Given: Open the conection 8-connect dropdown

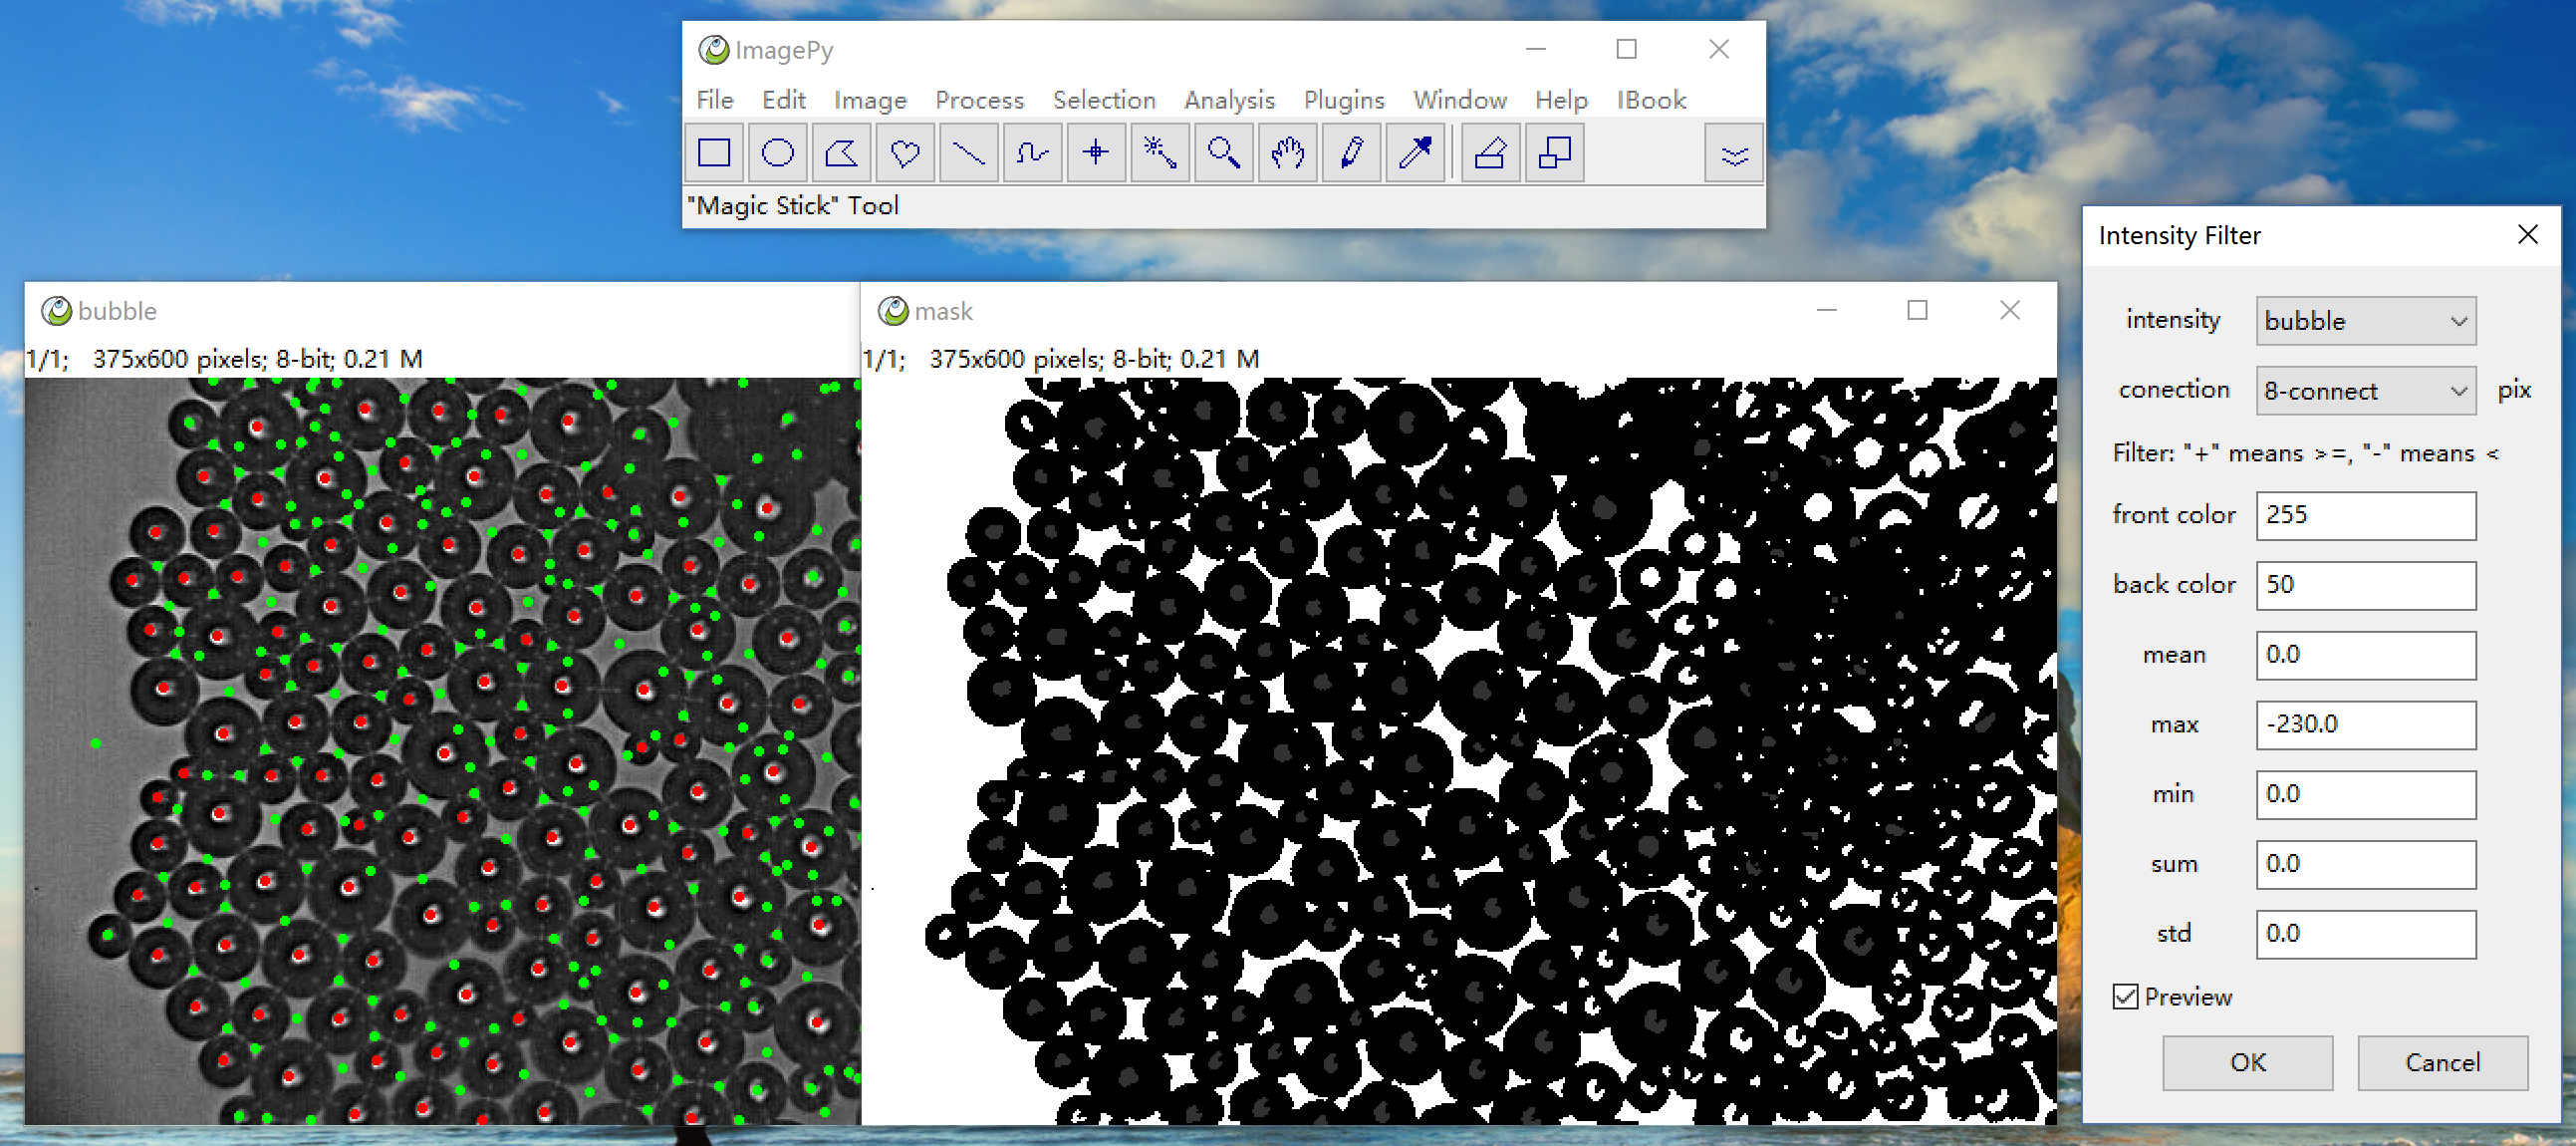Looking at the screenshot, I should pos(2365,391).
